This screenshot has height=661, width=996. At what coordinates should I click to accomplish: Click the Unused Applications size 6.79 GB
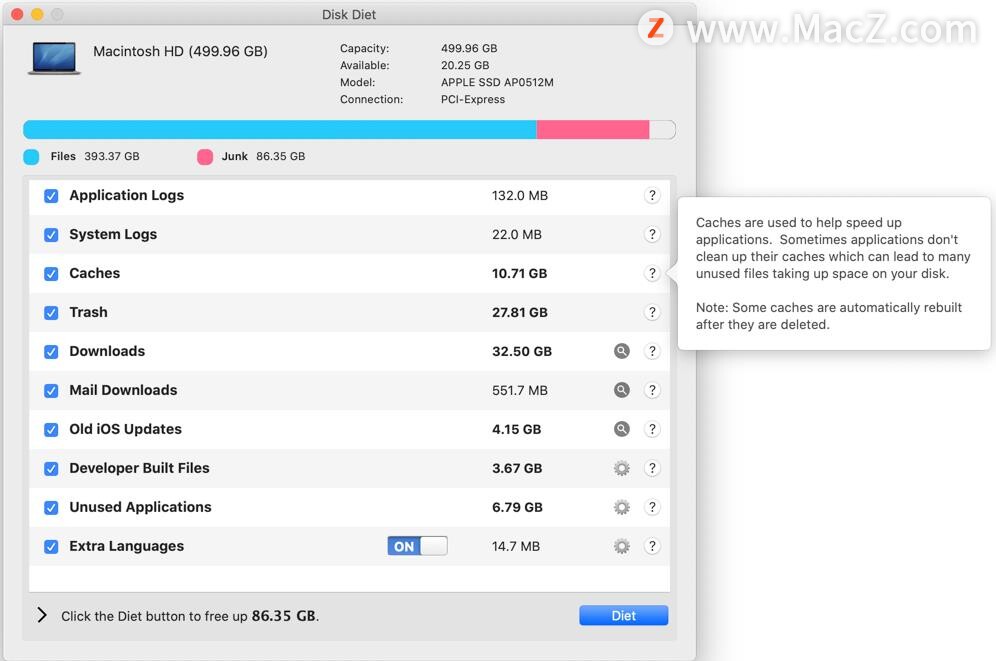pyautogui.click(x=517, y=507)
